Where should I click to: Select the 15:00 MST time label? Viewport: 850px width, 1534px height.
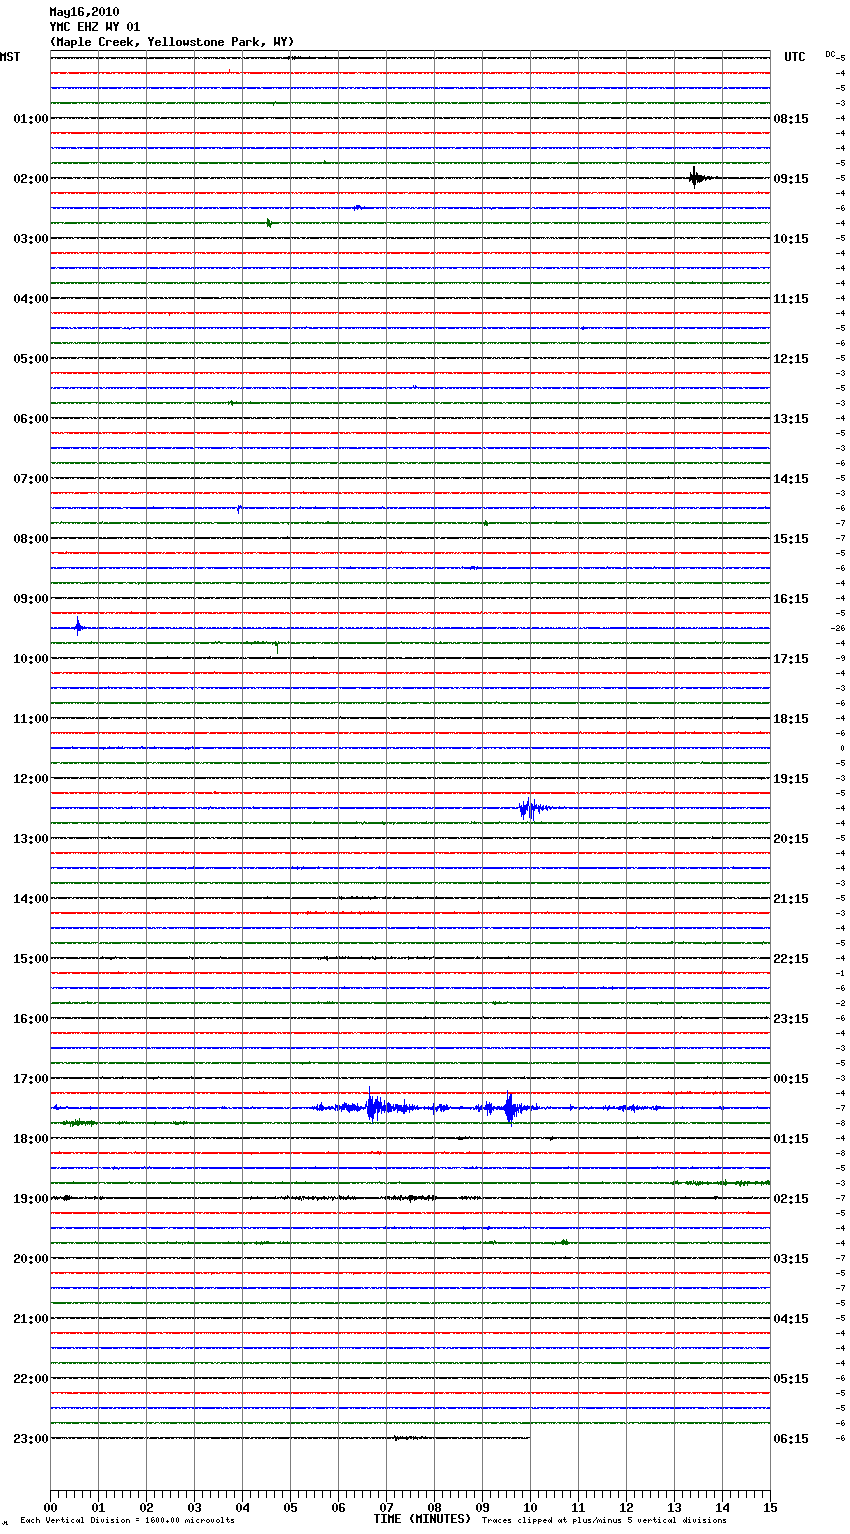31,958
